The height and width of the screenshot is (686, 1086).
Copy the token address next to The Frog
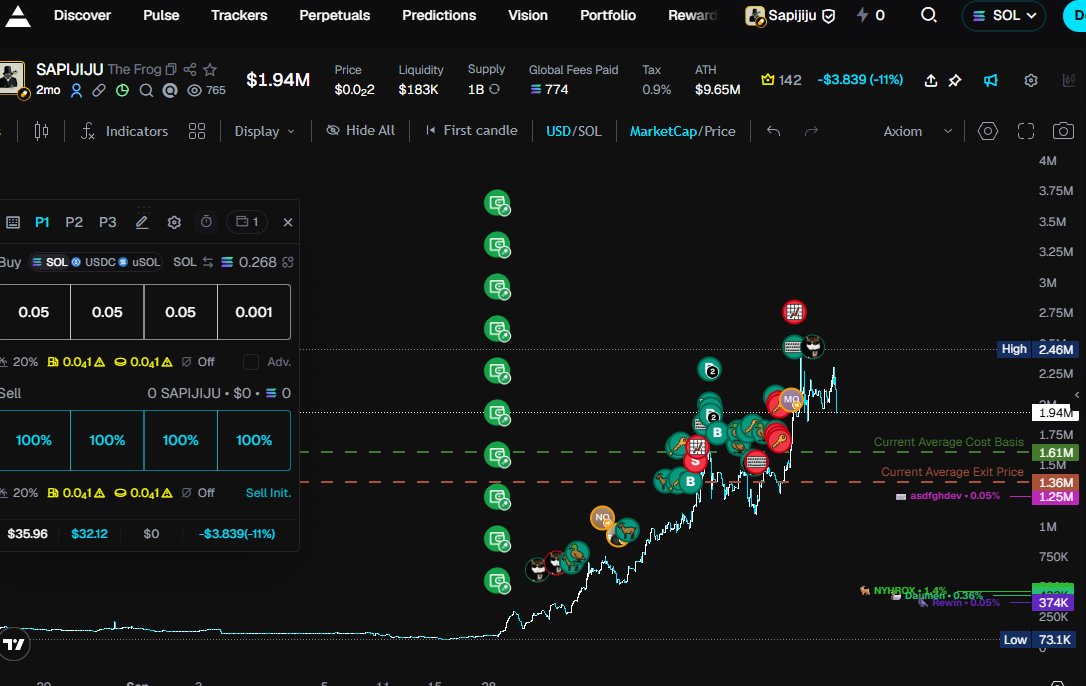[x=171, y=69]
